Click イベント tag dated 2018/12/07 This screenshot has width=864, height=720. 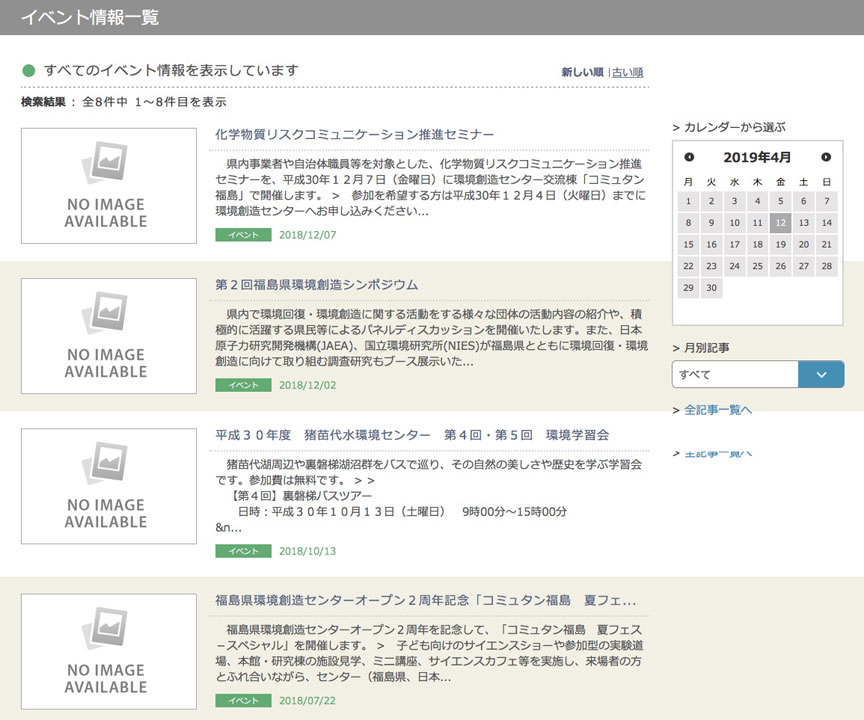pos(243,235)
